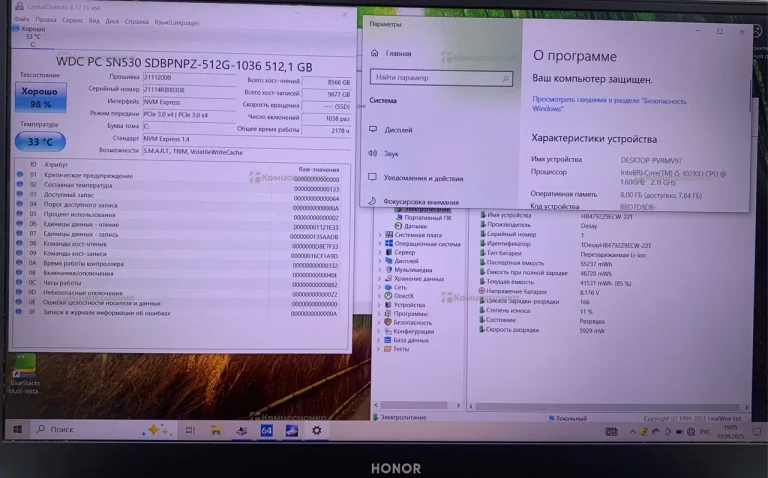Click Сеть icon in AIDA64 tree
The height and width of the screenshot is (478, 768).
pos(388,287)
